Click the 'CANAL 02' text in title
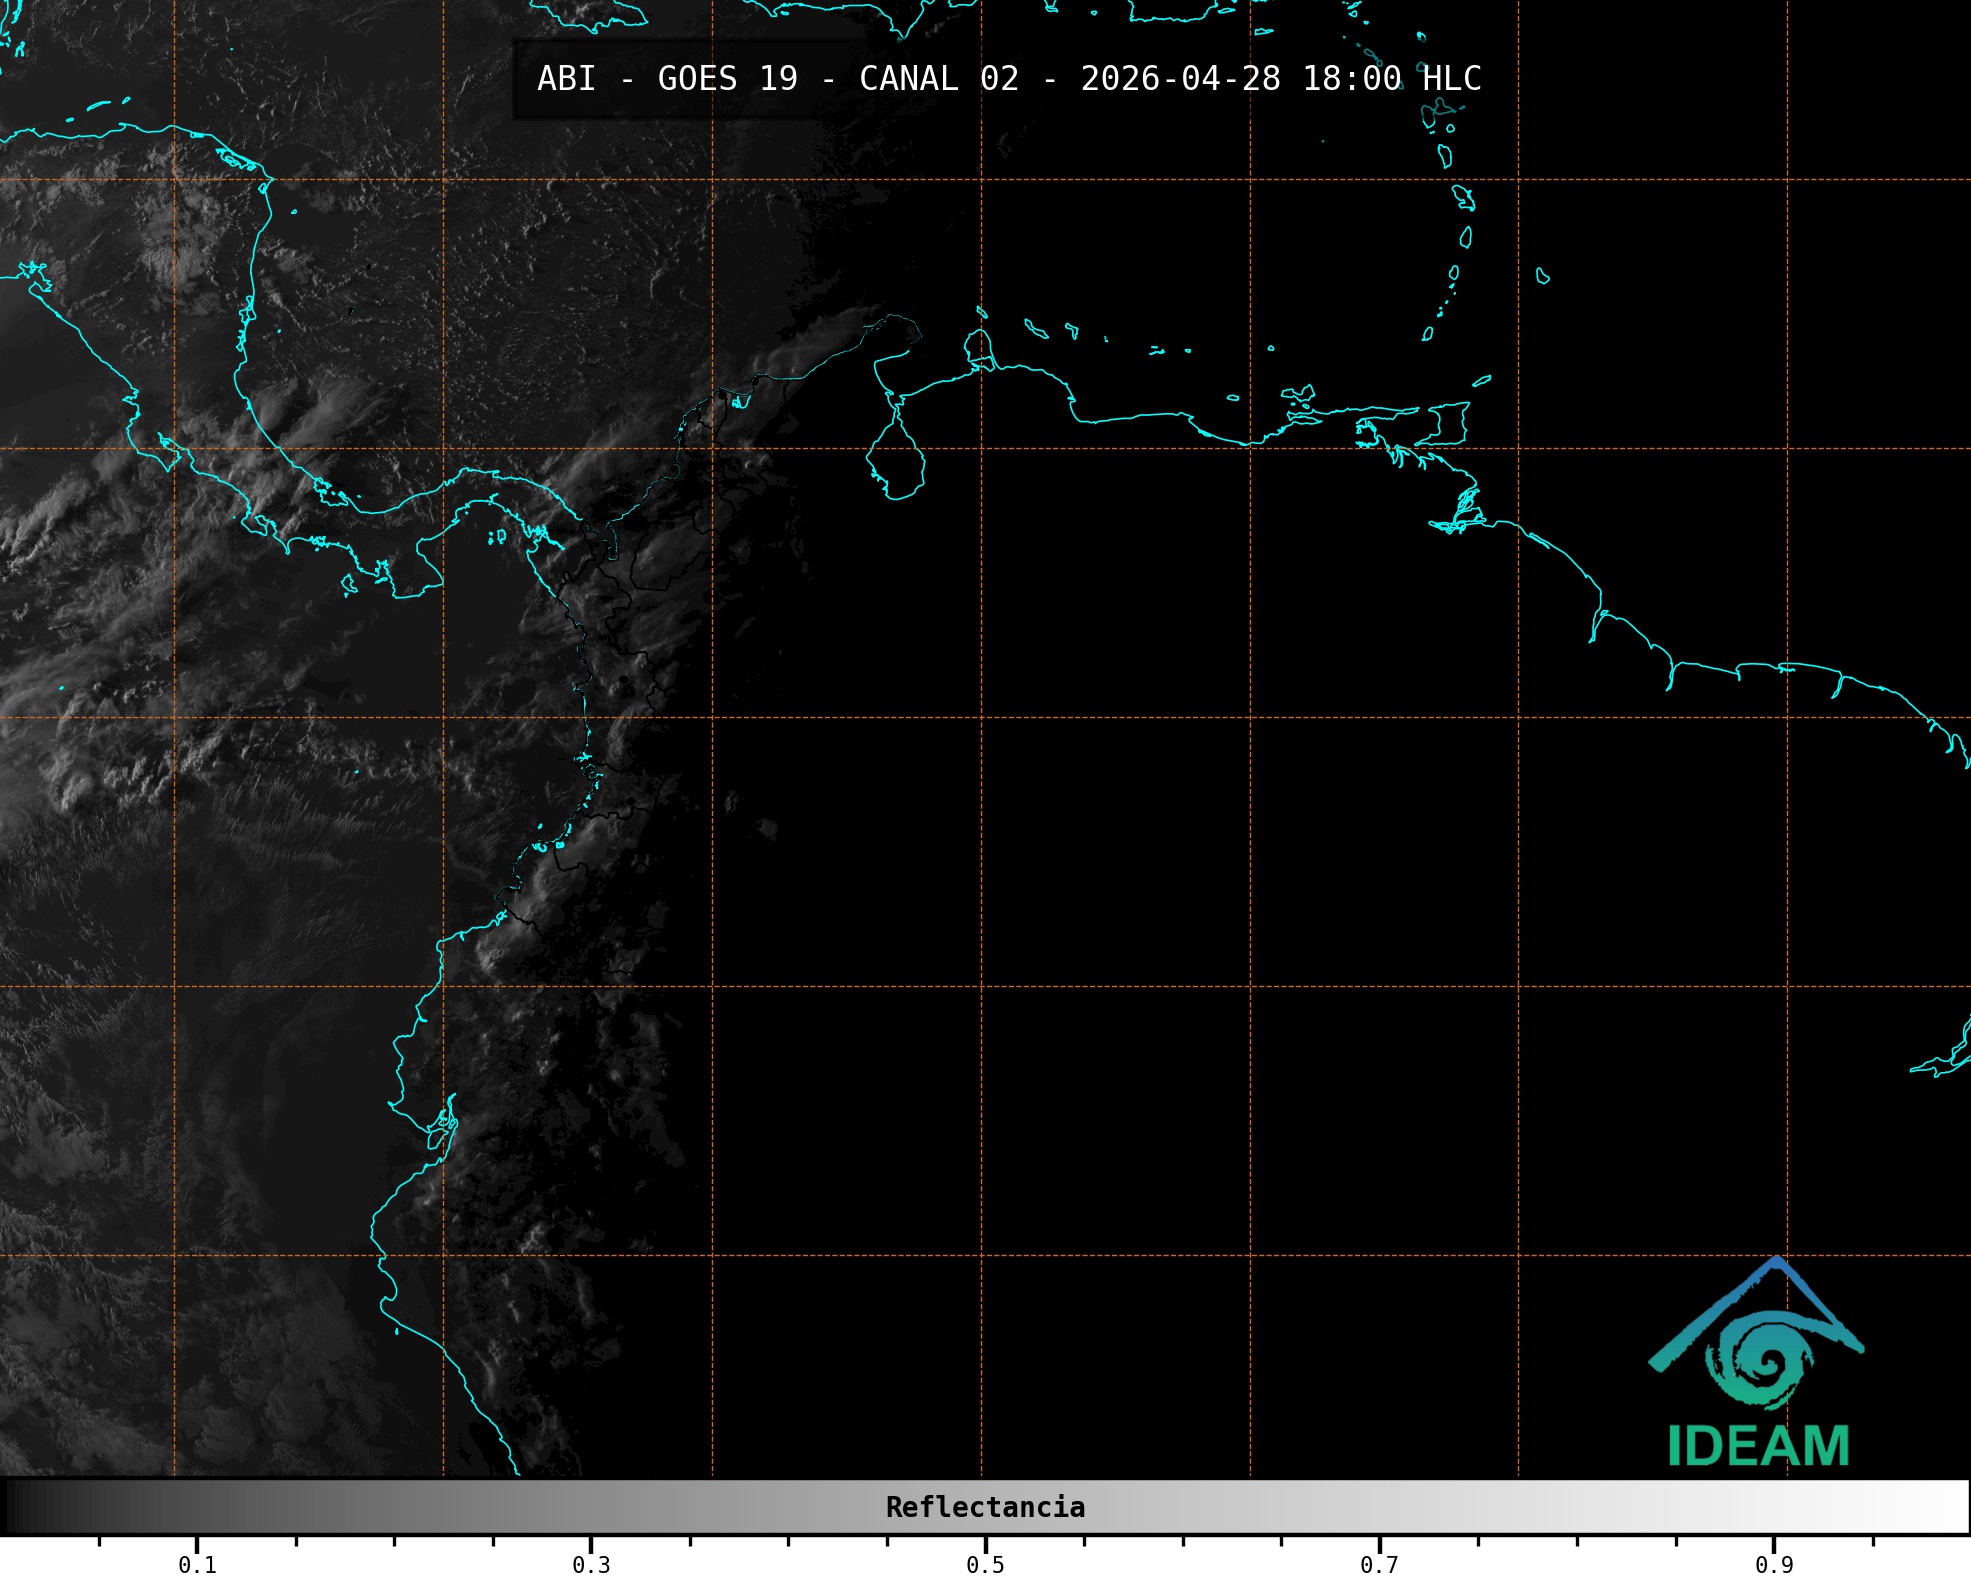Image resolution: width=1971 pixels, height=1577 pixels. coord(938,79)
